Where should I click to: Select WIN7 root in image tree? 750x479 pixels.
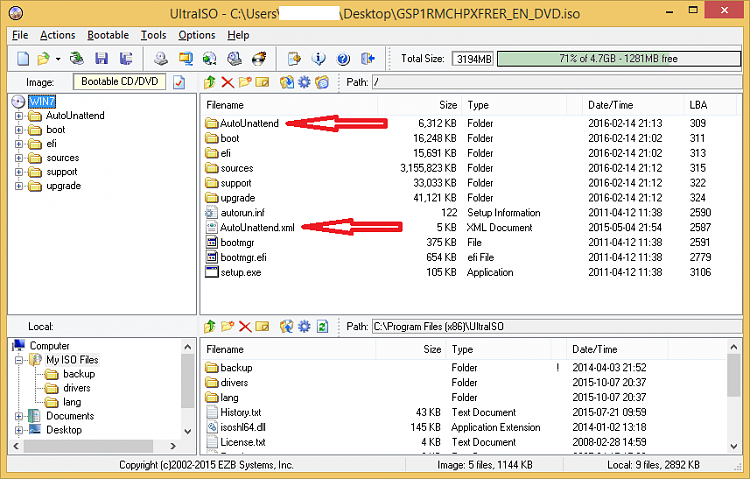point(42,101)
